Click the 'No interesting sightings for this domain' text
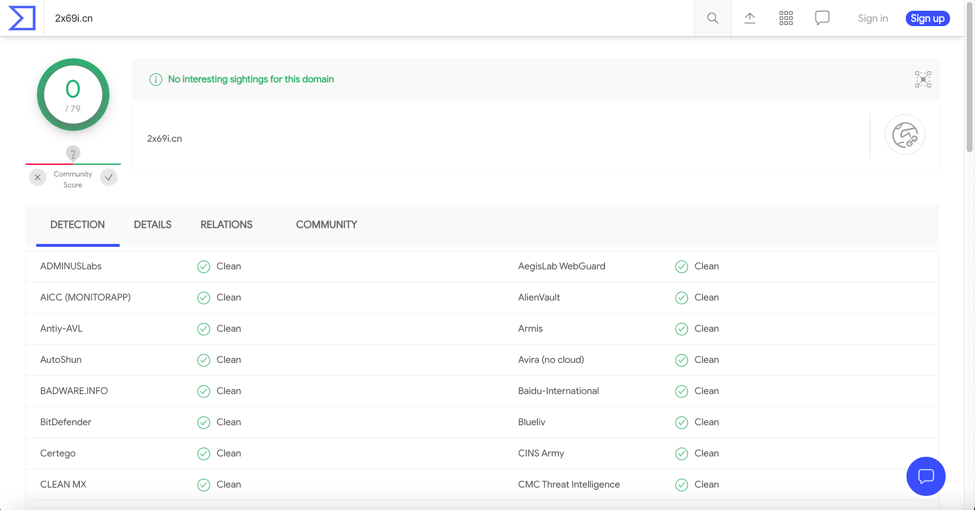This screenshot has width=975, height=510. 251,79
